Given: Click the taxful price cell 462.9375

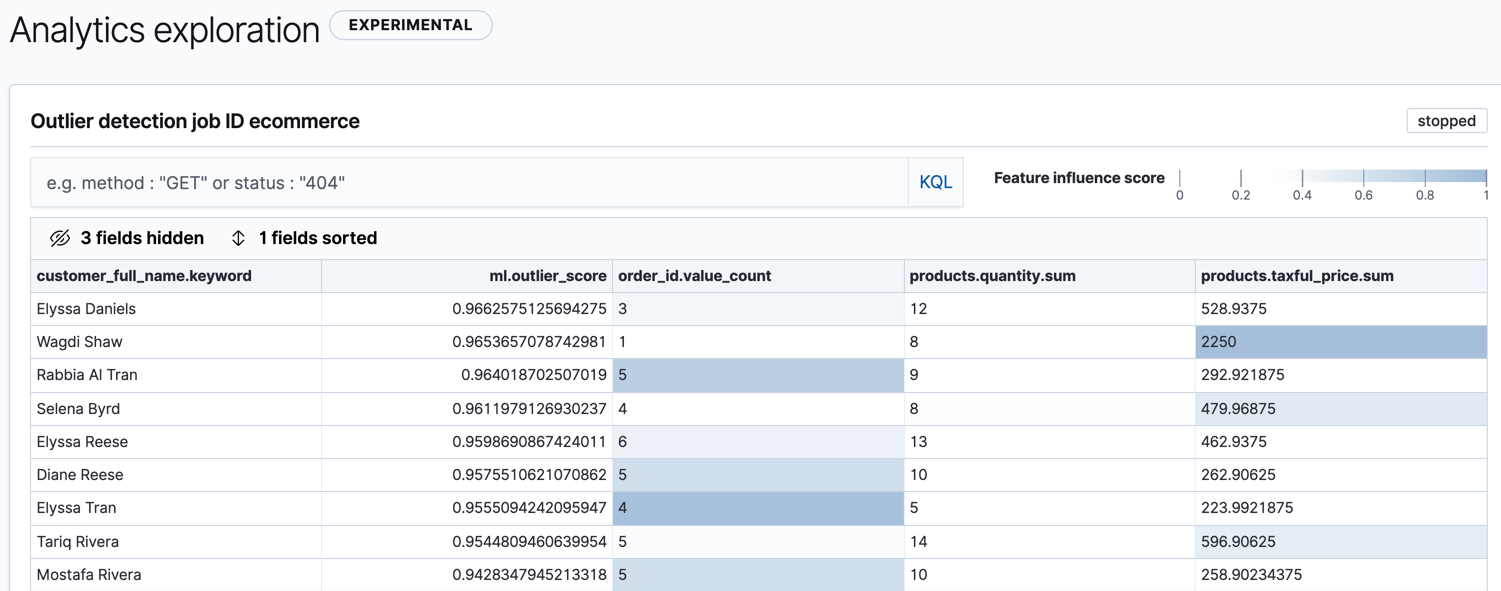Looking at the screenshot, I should pyautogui.click(x=1341, y=442).
